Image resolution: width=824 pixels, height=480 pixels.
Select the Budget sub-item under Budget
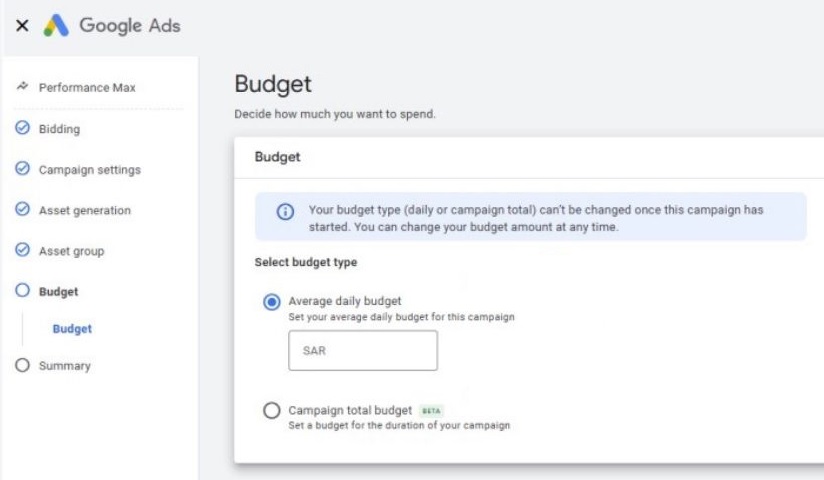(x=72, y=329)
